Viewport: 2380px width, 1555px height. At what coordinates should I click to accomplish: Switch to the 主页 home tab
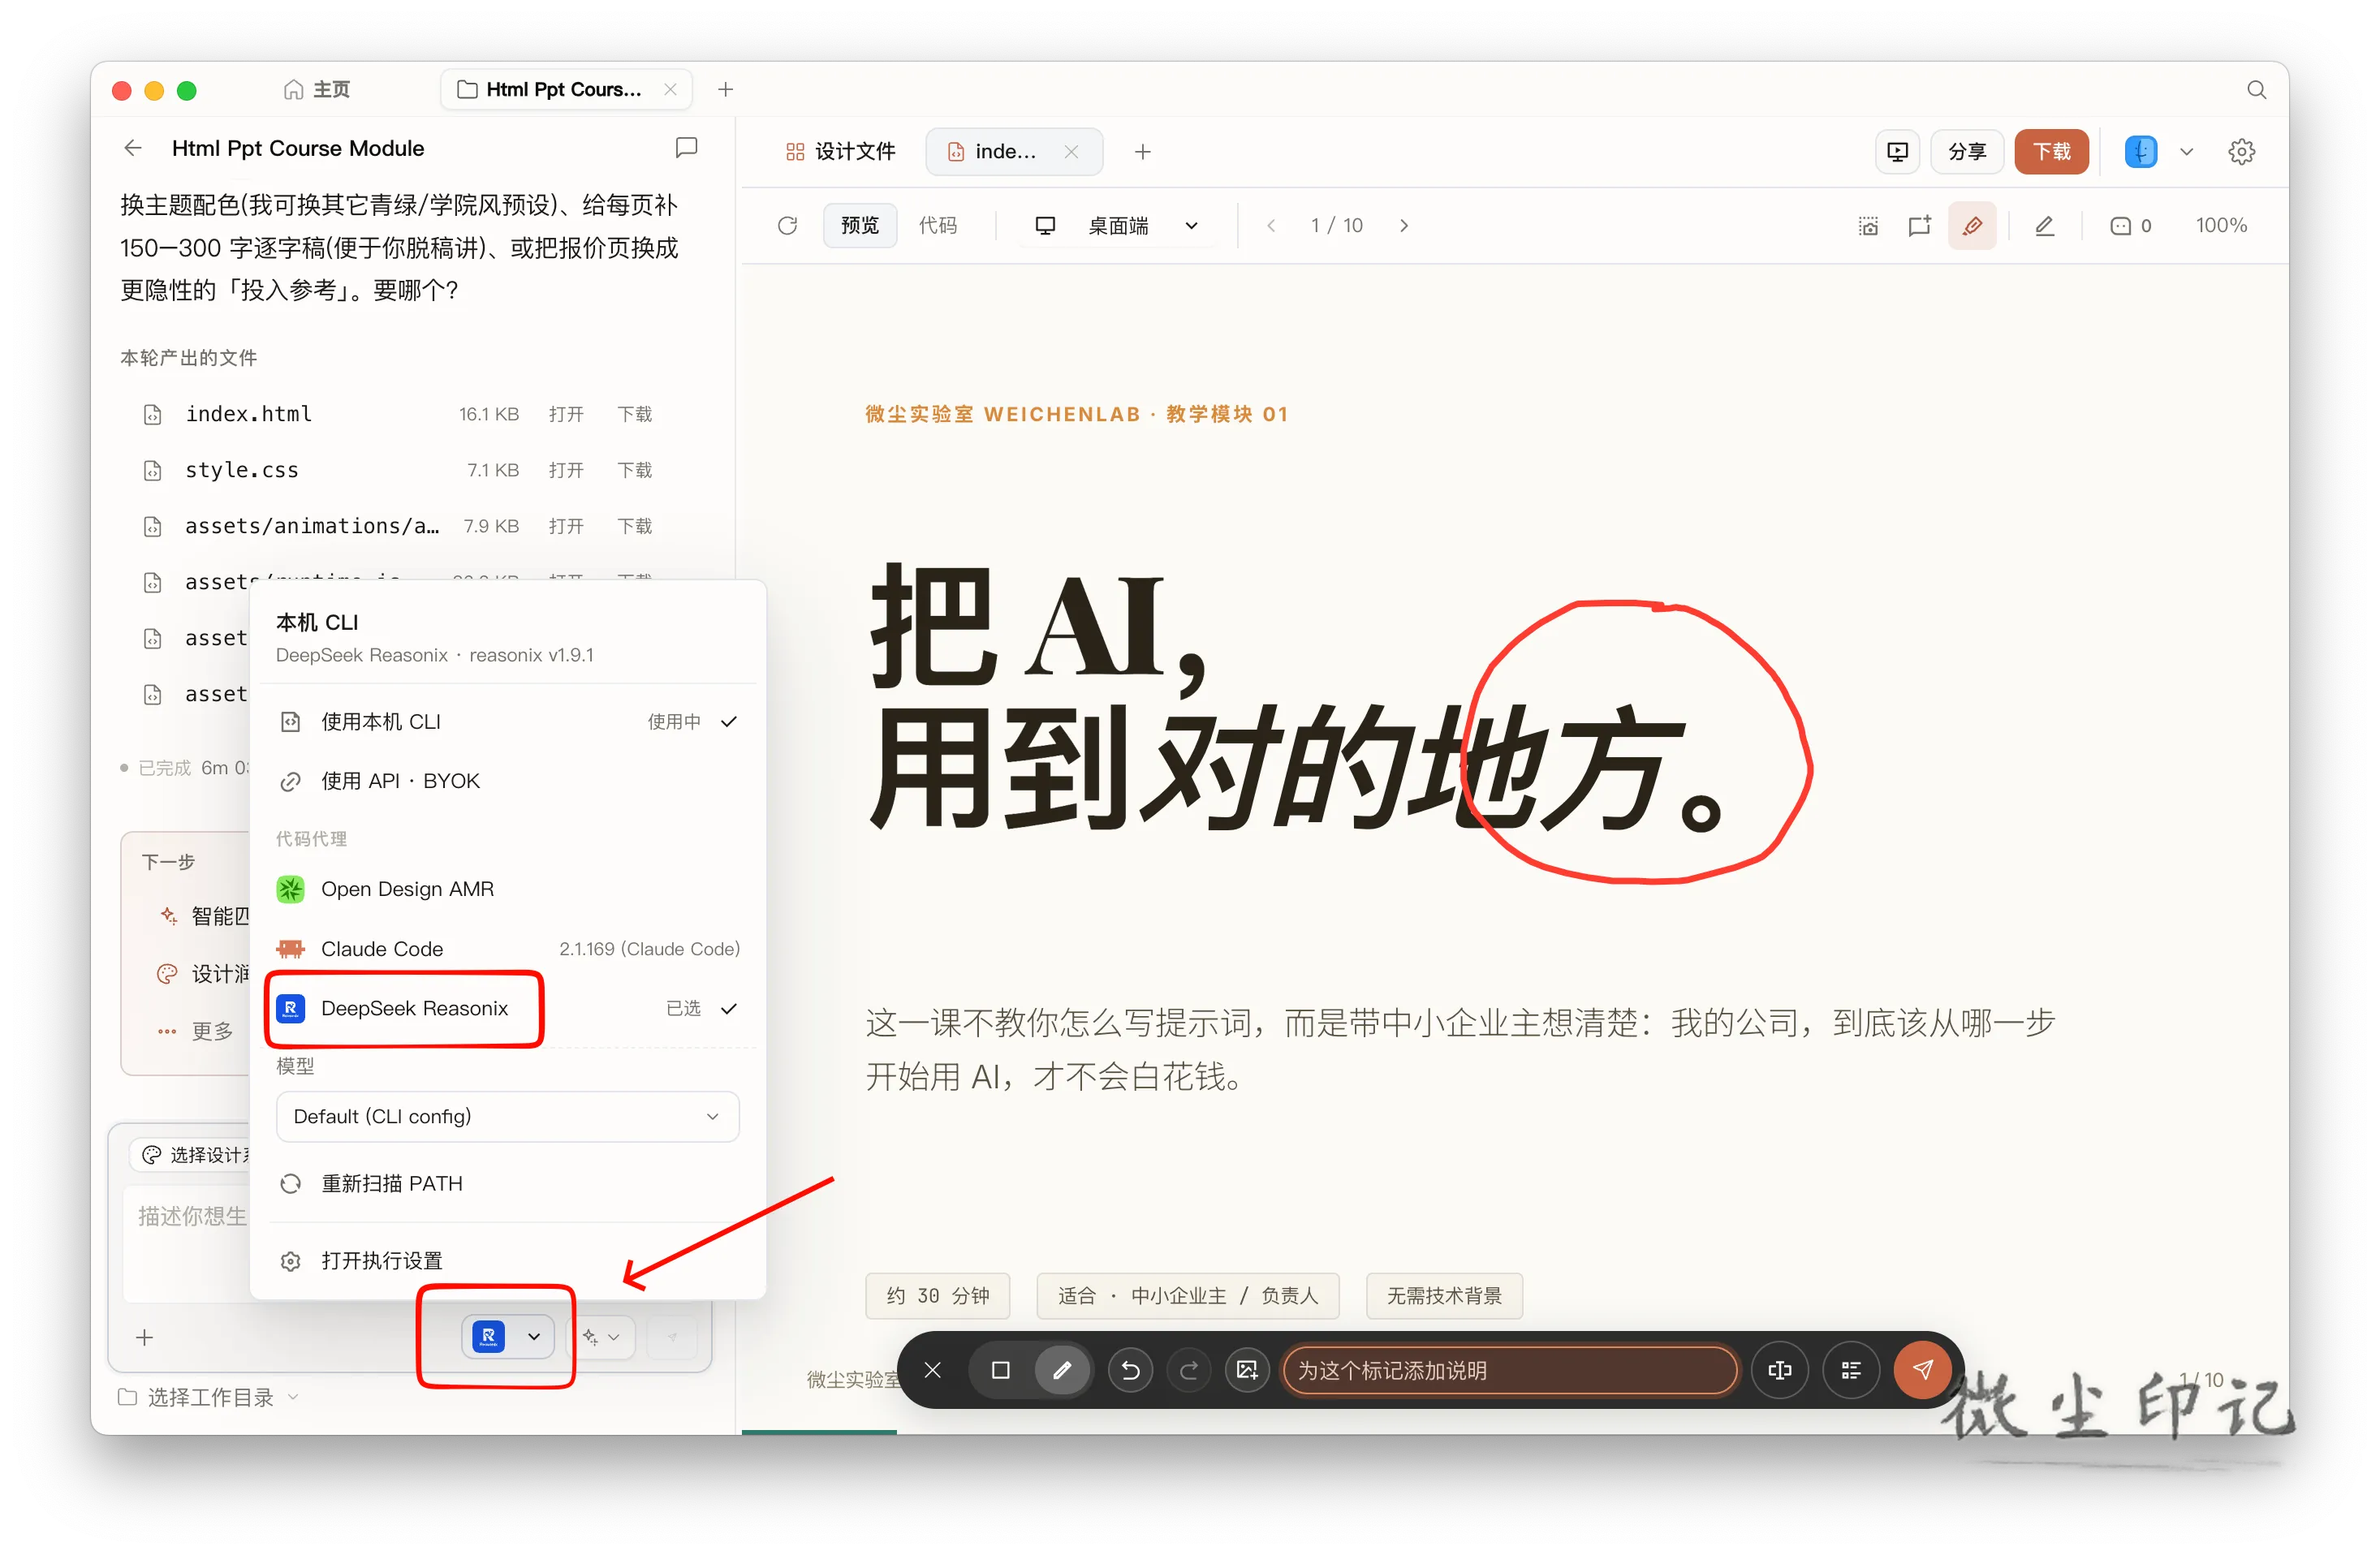316,90
